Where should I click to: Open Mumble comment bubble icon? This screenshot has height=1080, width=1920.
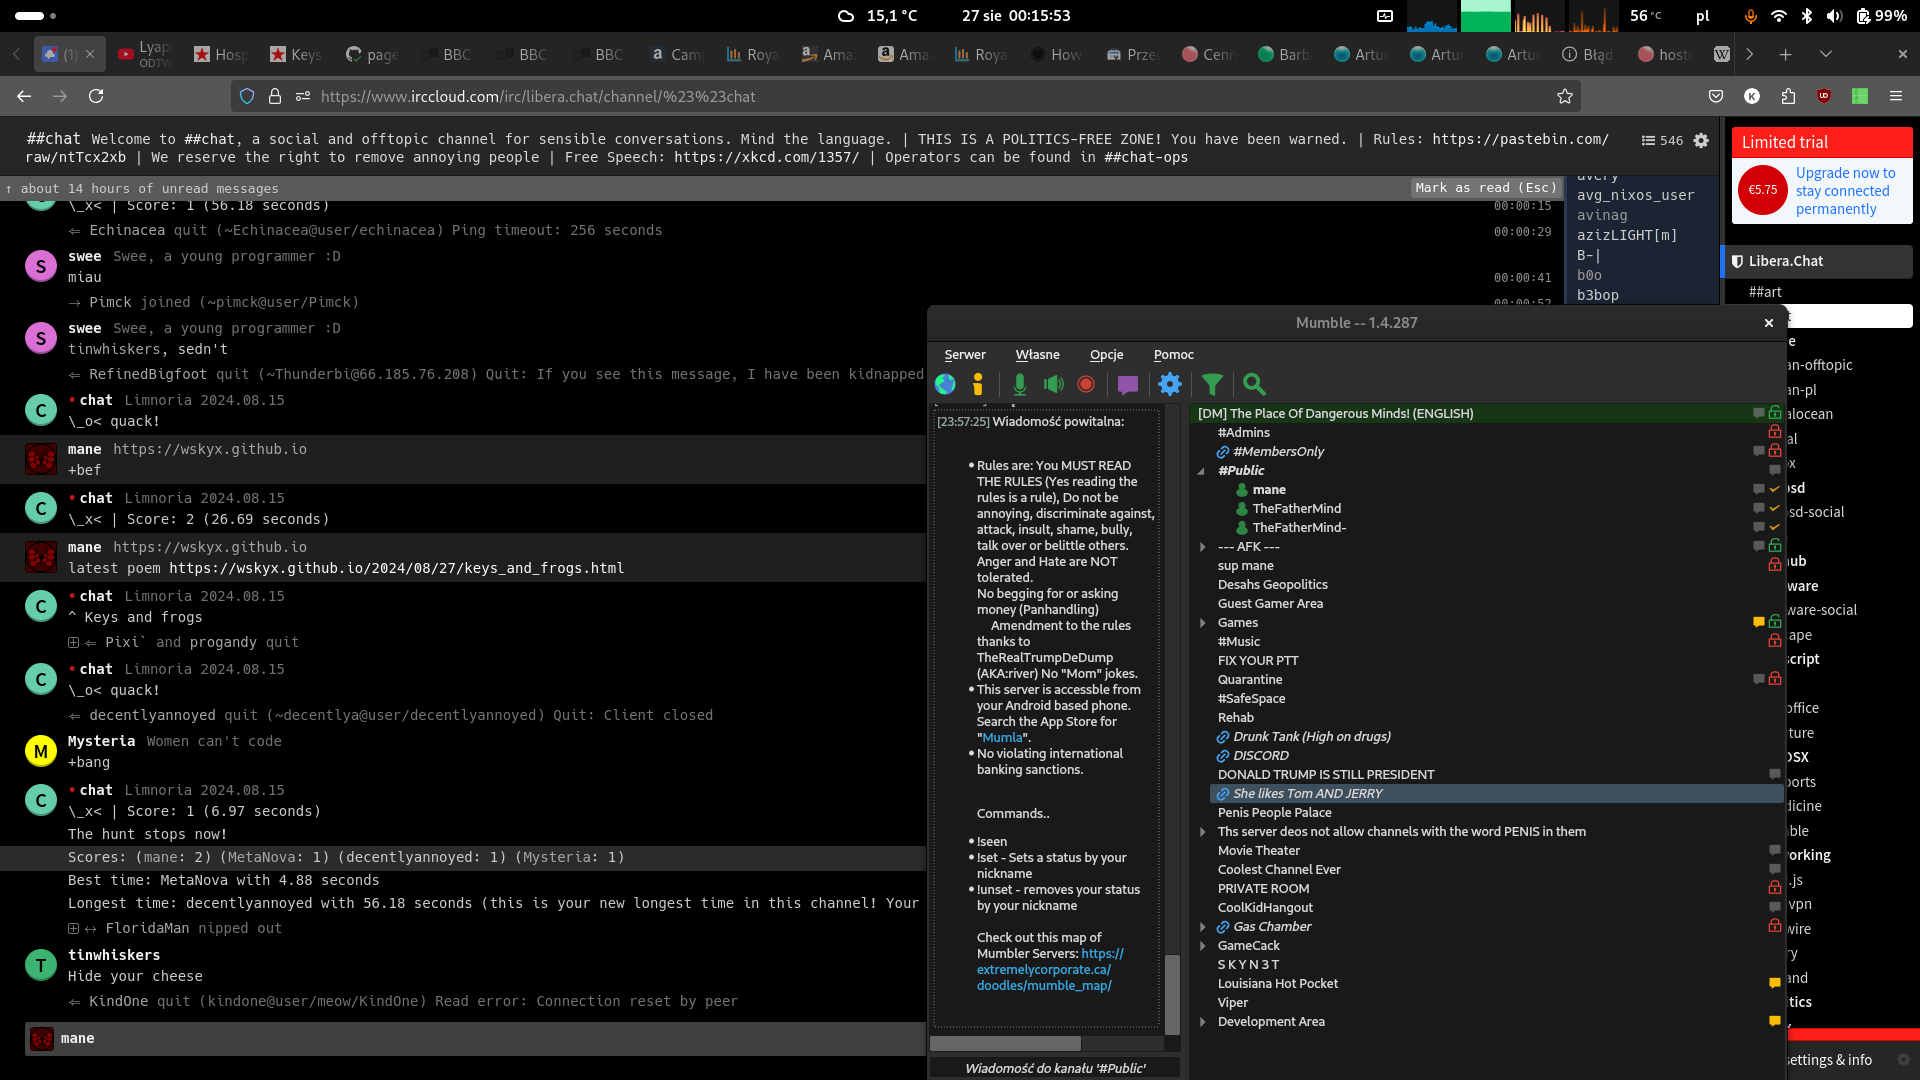click(1128, 384)
